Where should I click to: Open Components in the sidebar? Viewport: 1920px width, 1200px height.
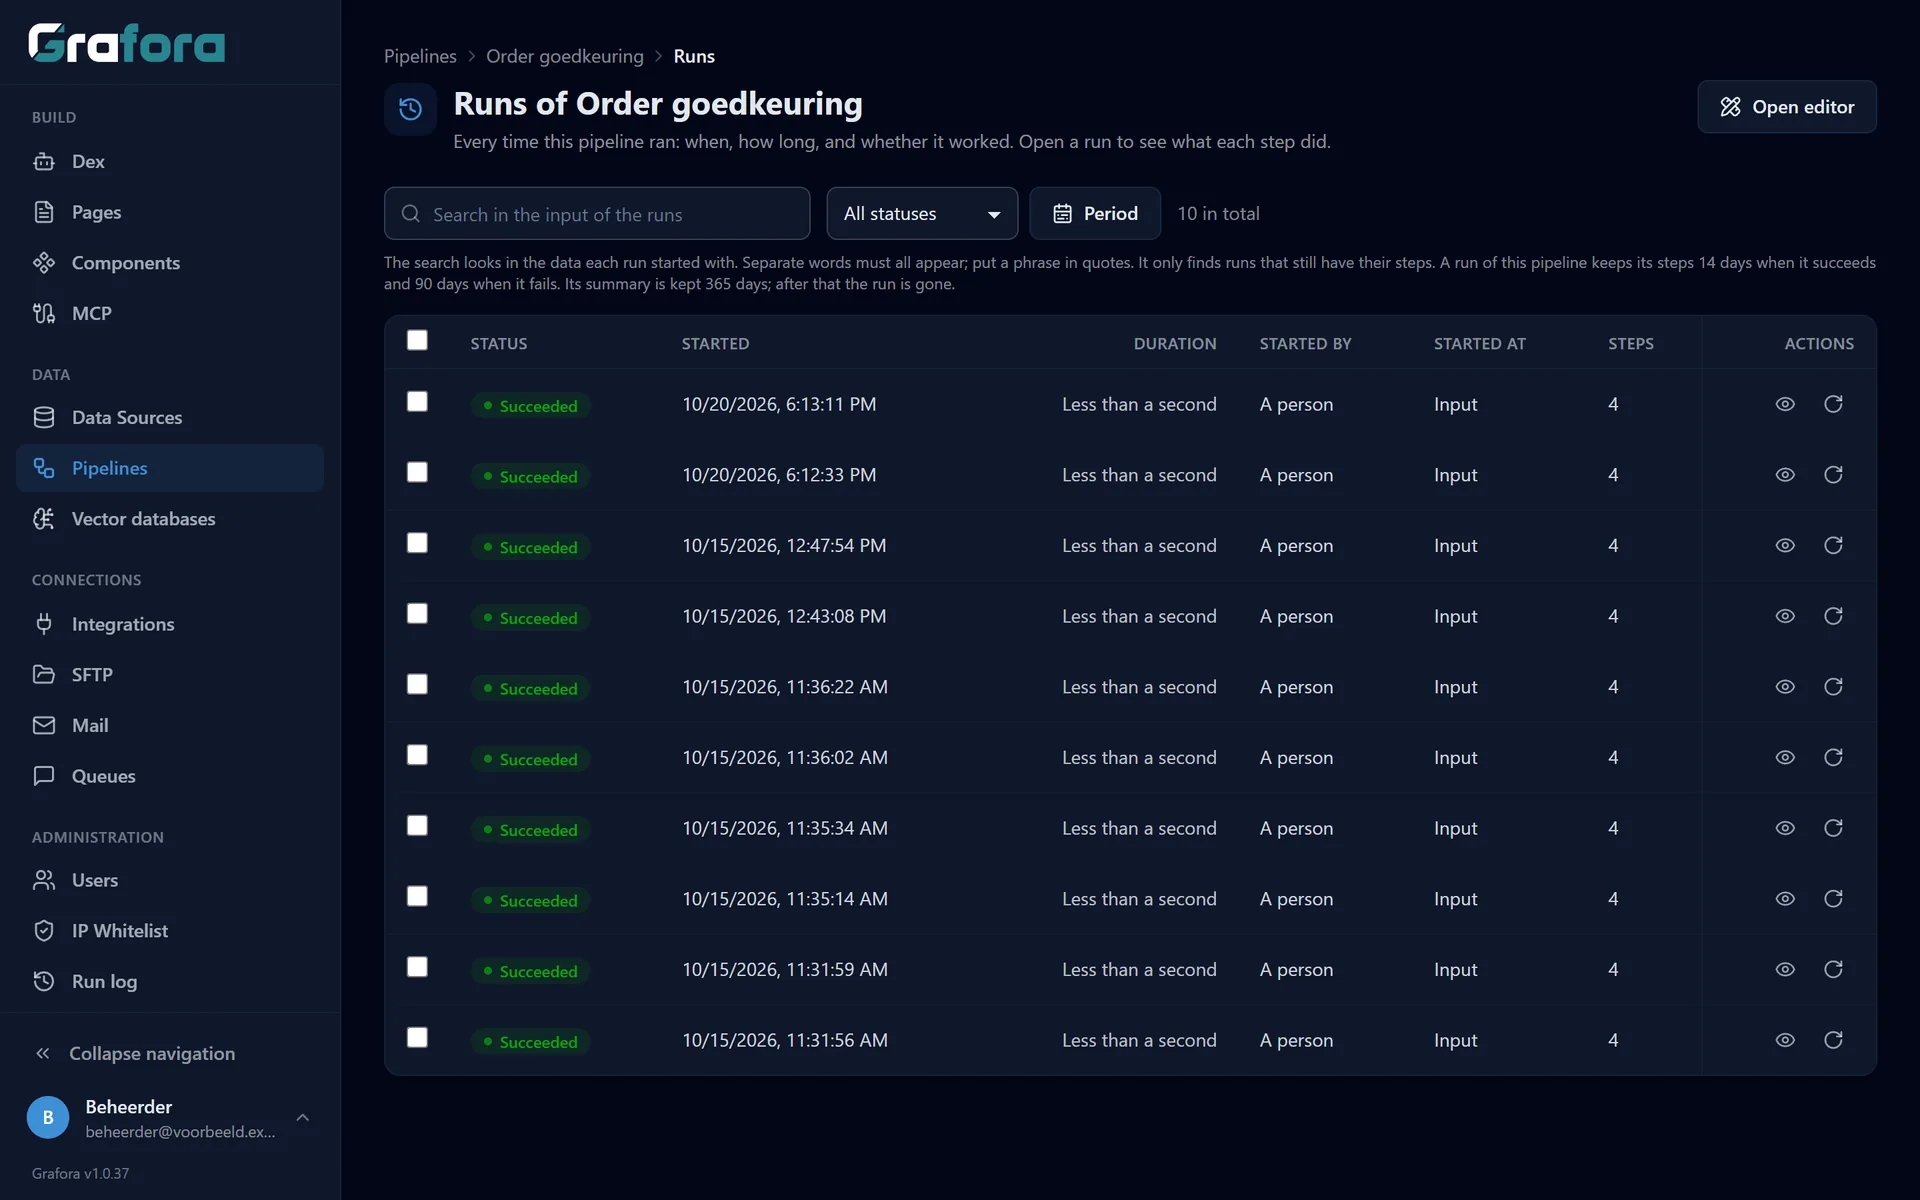170,263
